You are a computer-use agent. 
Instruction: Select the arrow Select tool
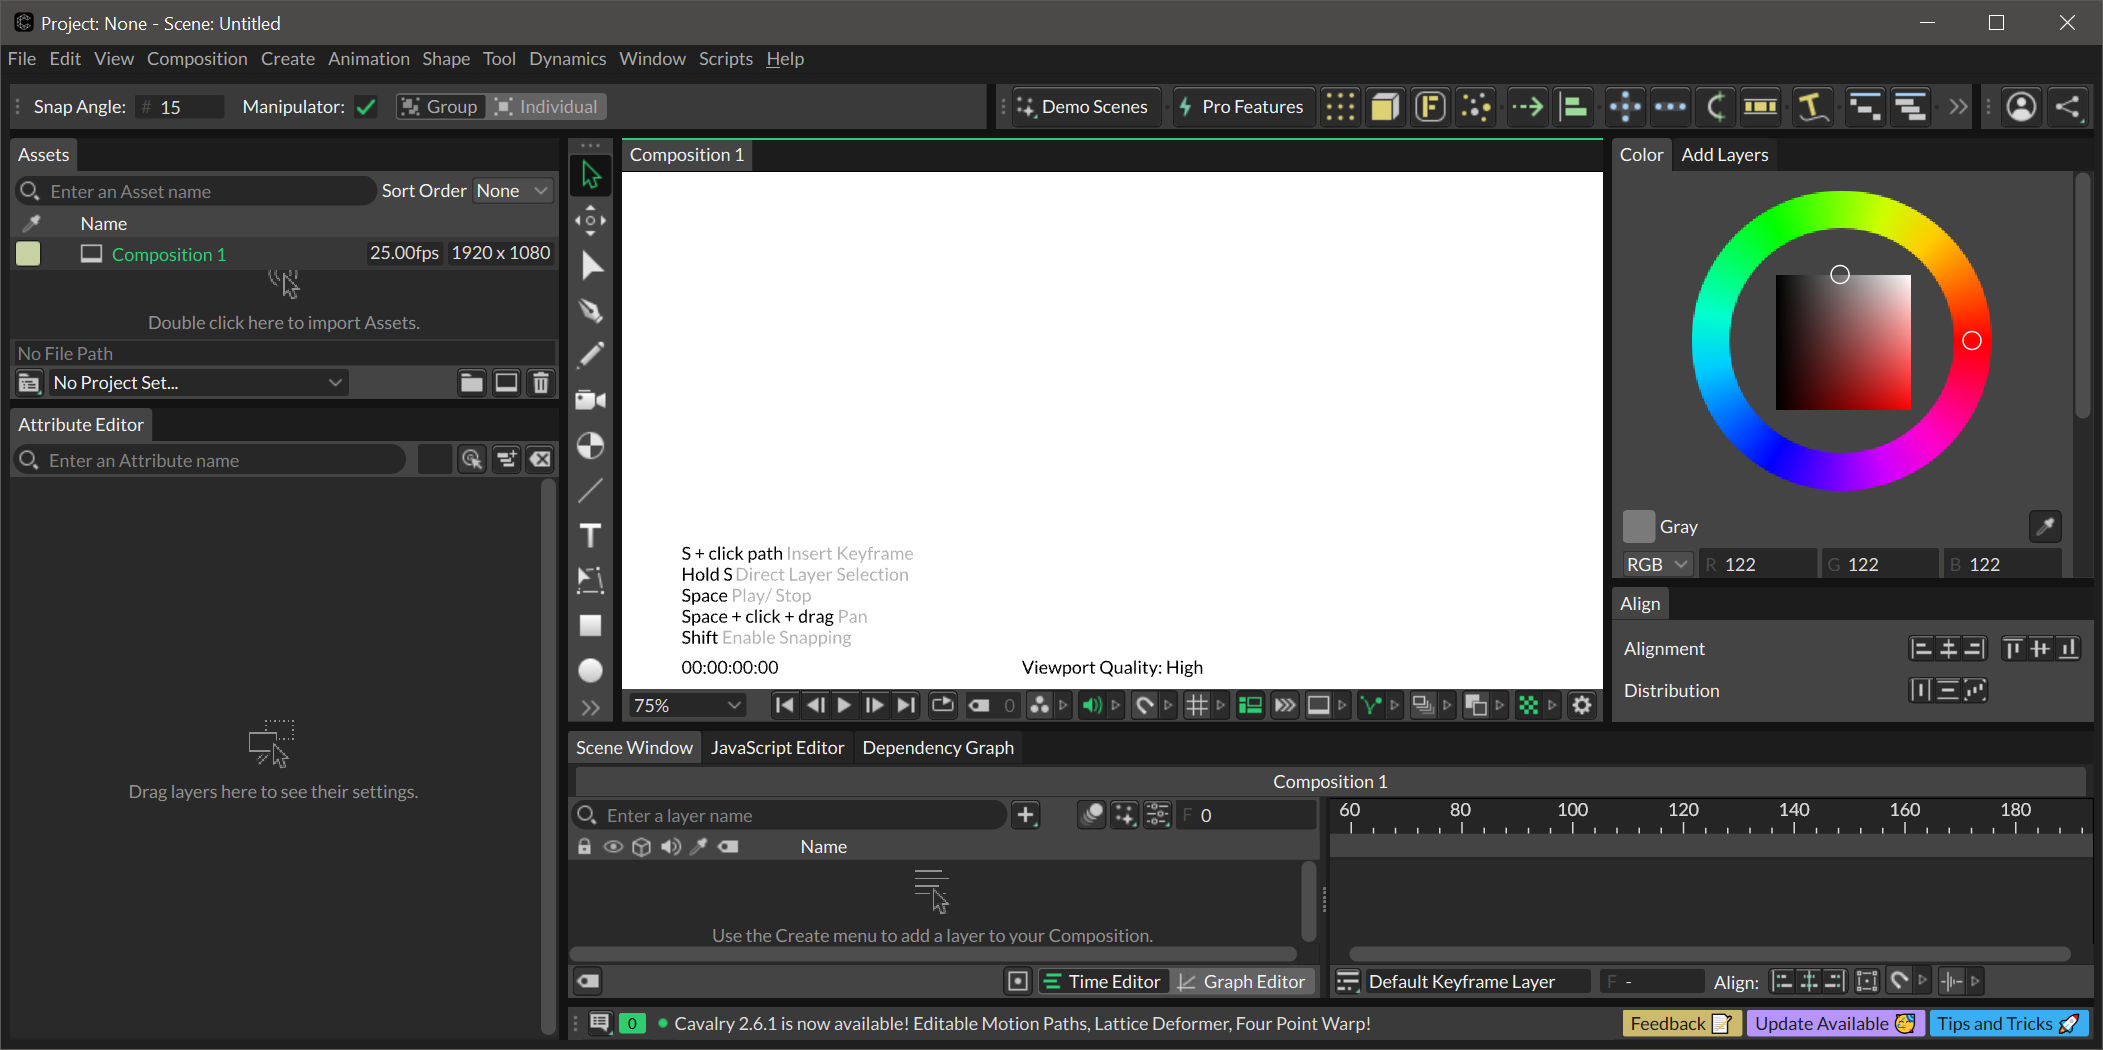[x=590, y=175]
